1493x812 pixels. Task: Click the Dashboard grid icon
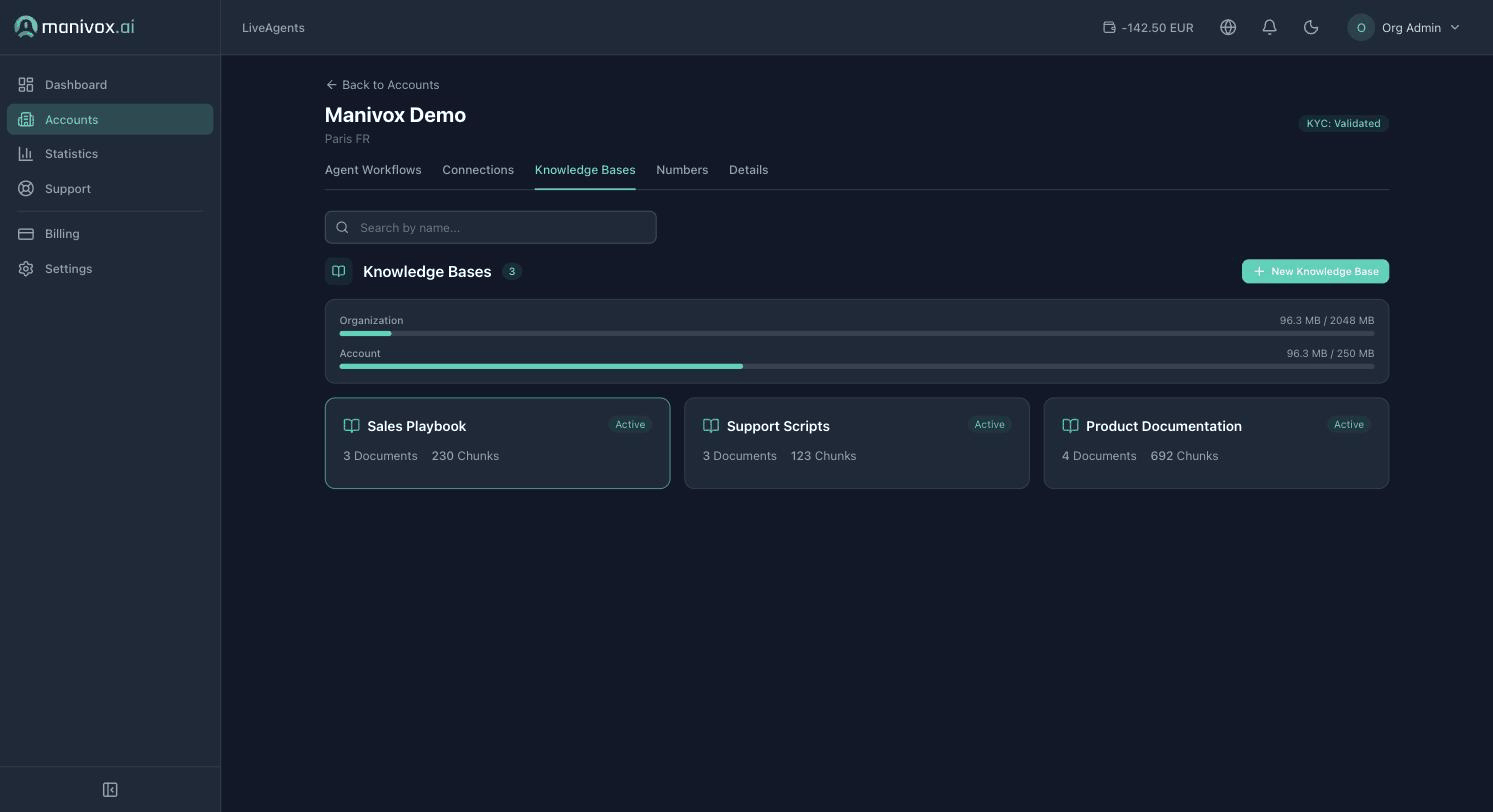[x=26, y=85]
